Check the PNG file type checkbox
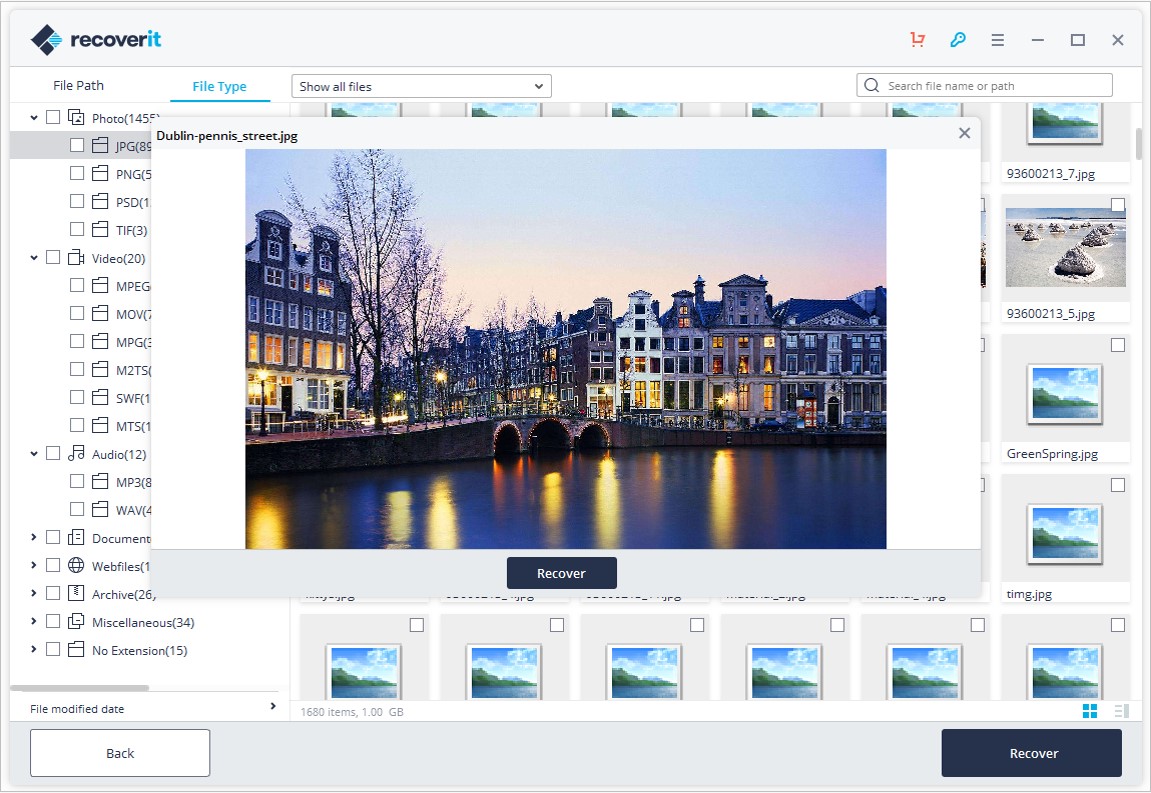The width and height of the screenshot is (1151, 793). 77,173
